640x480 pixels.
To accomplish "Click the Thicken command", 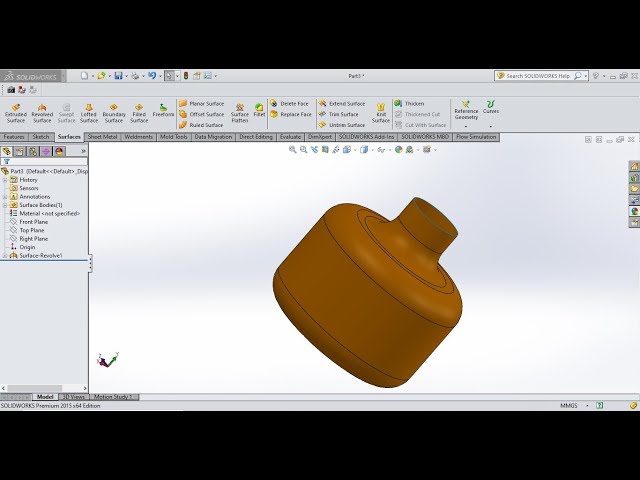I will point(409,104).
